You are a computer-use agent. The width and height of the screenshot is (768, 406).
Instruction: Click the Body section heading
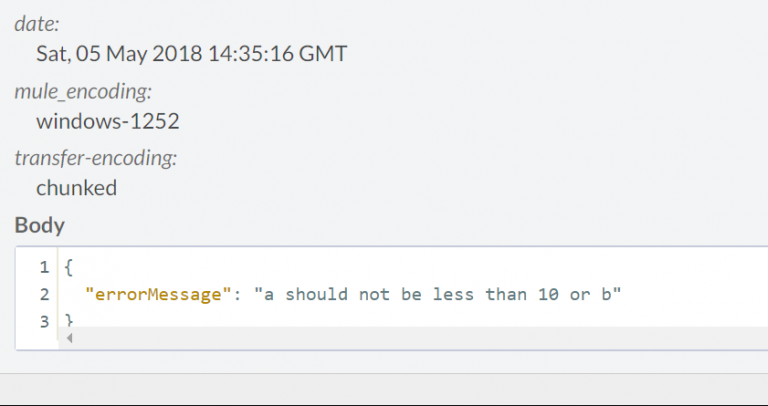[39, 226]
